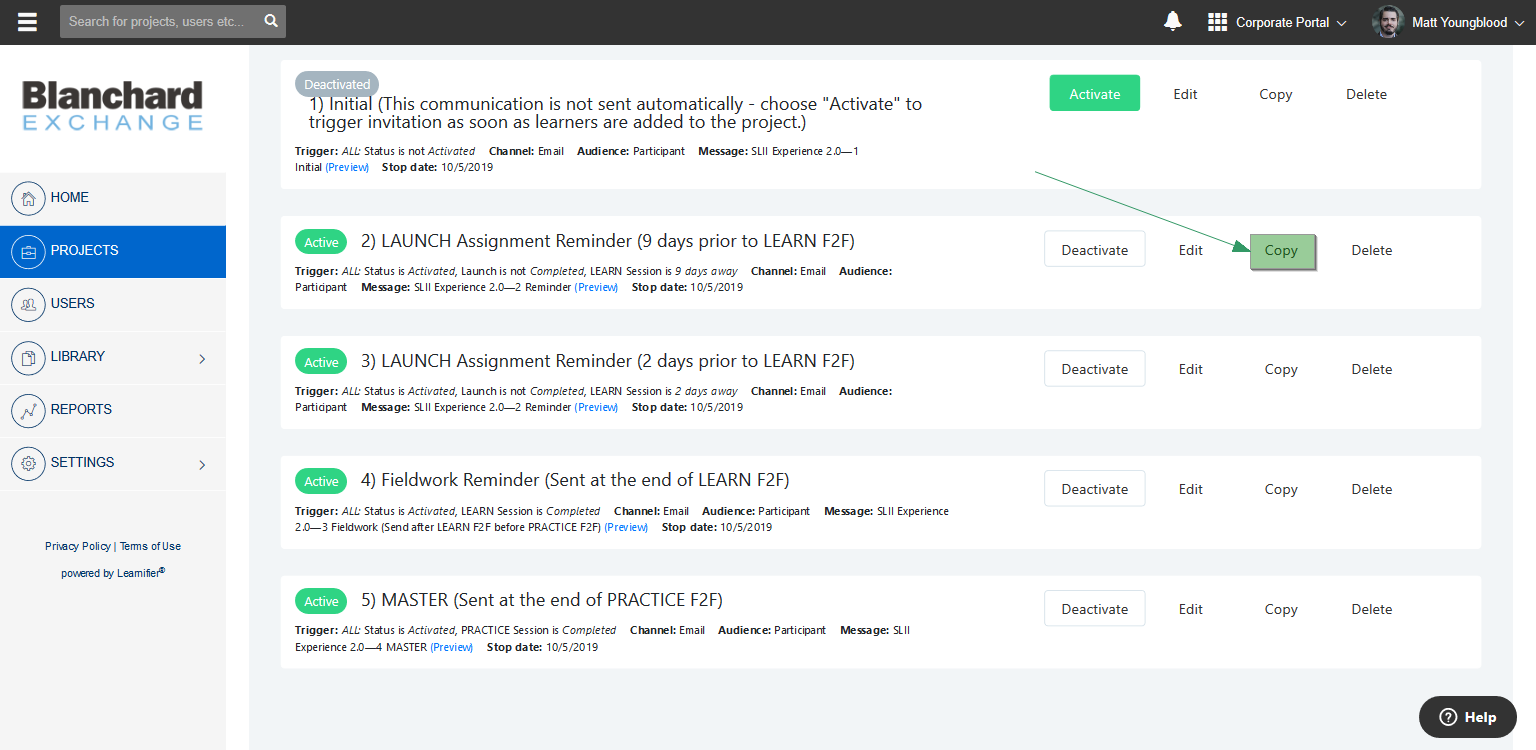Open the notifications bell

(1173, 22)
